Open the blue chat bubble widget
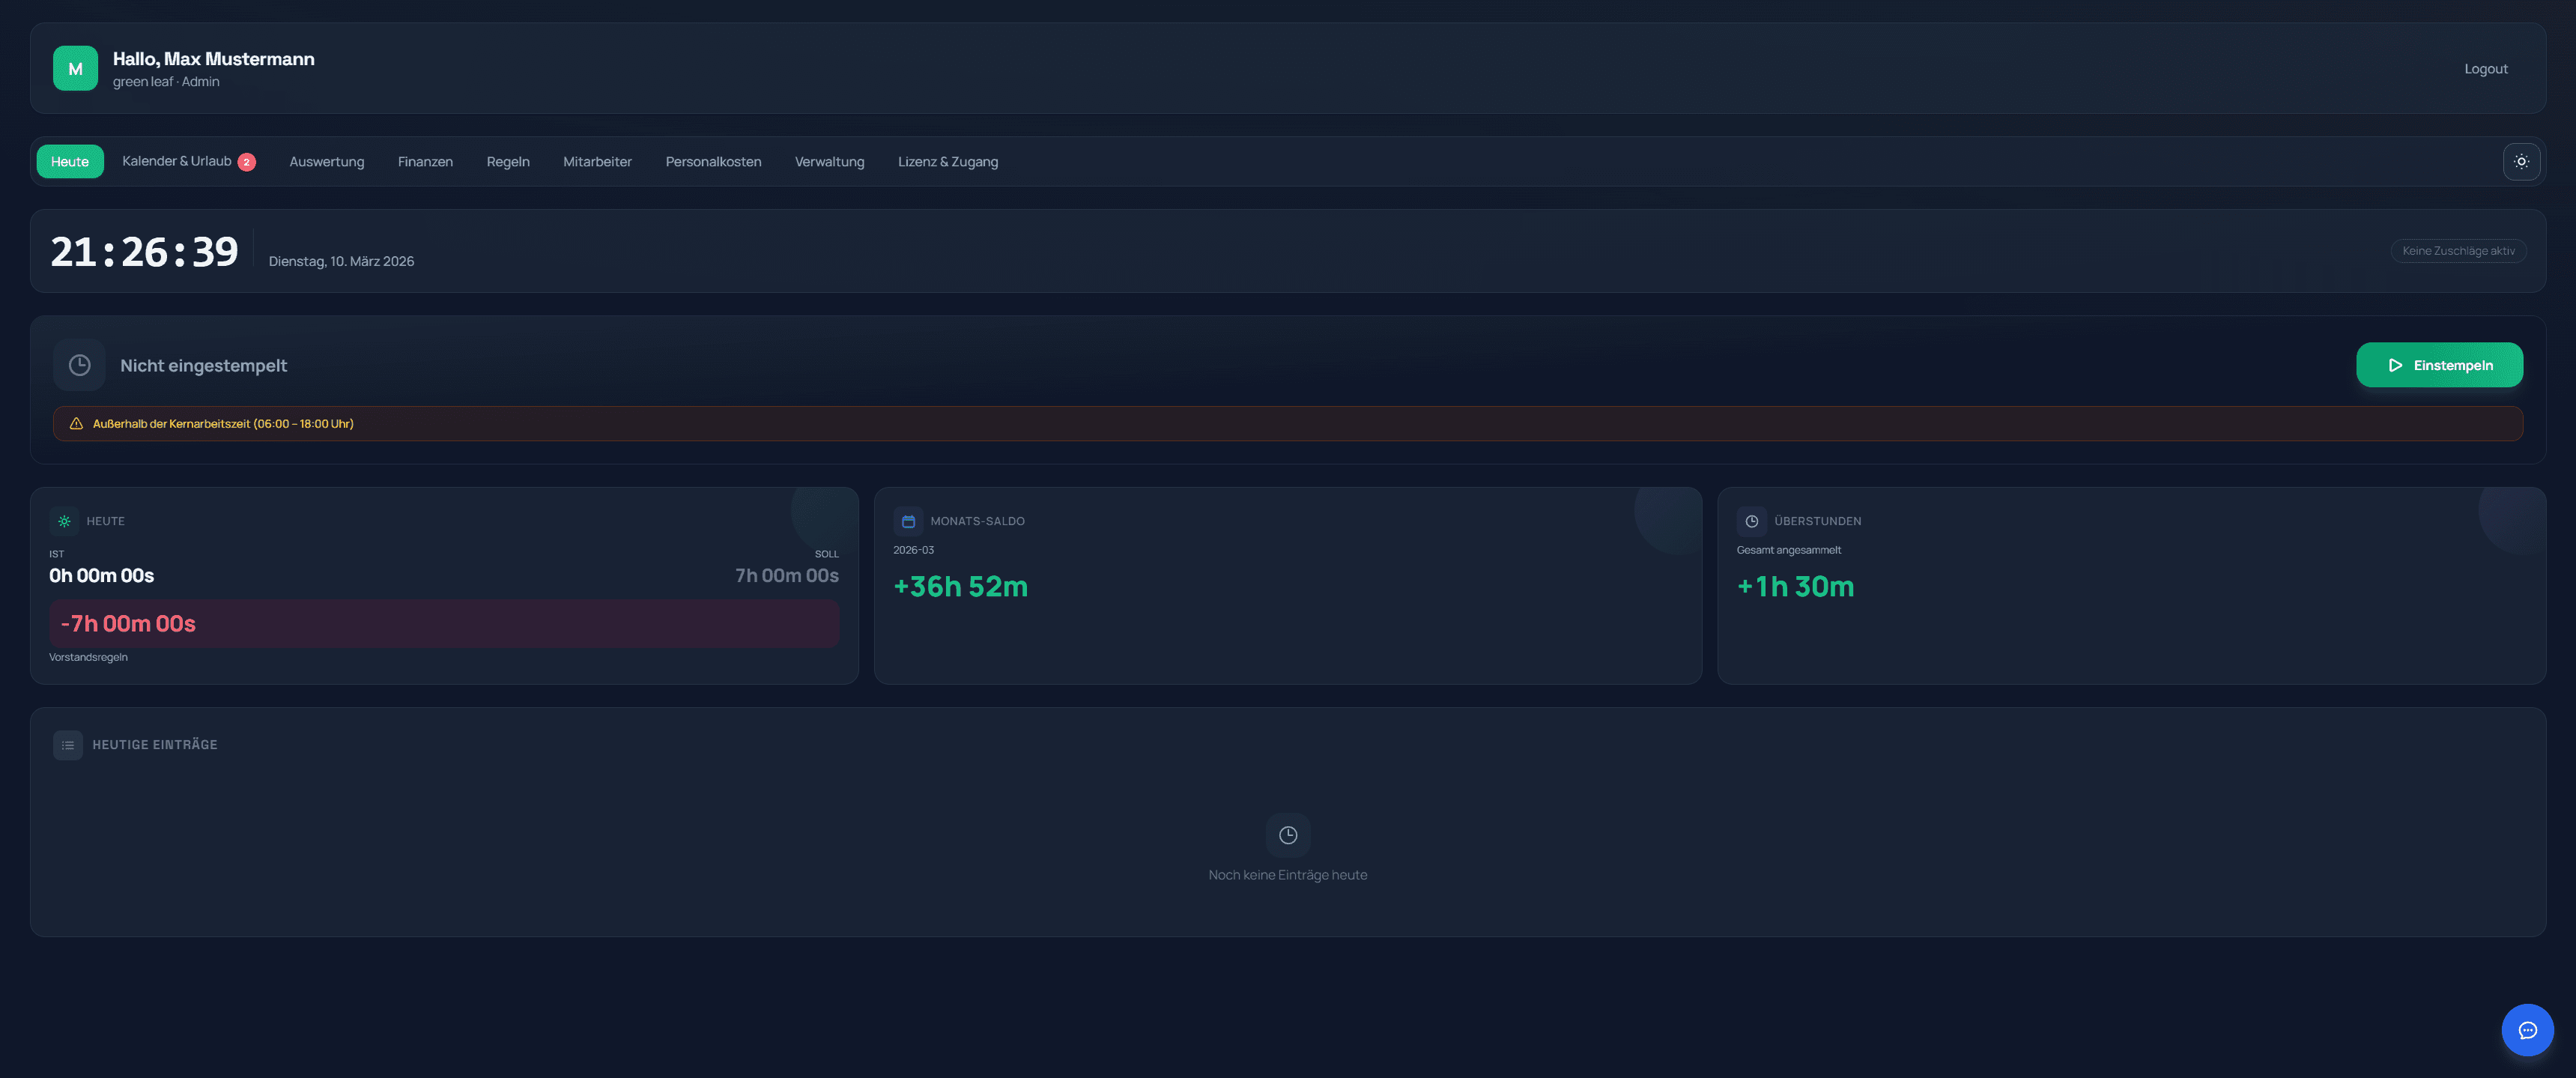This screenshot has height=1078, width=2576. (2526, 1030)
